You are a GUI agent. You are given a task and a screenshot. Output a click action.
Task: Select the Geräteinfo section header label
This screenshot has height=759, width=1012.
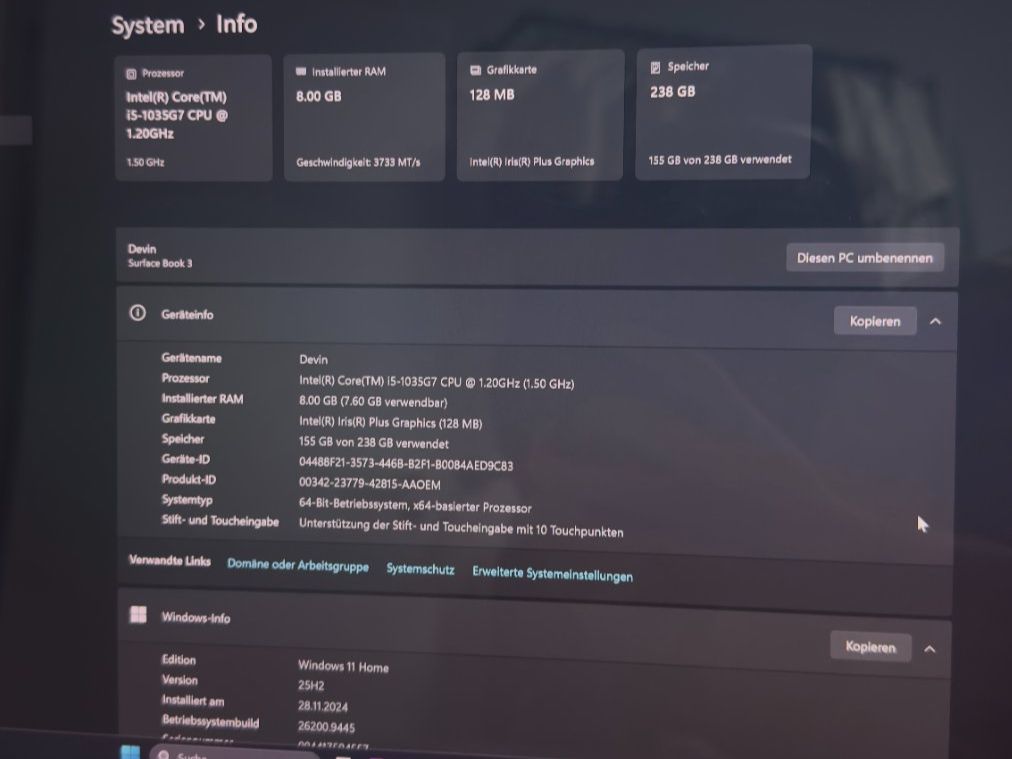(187, 314)
